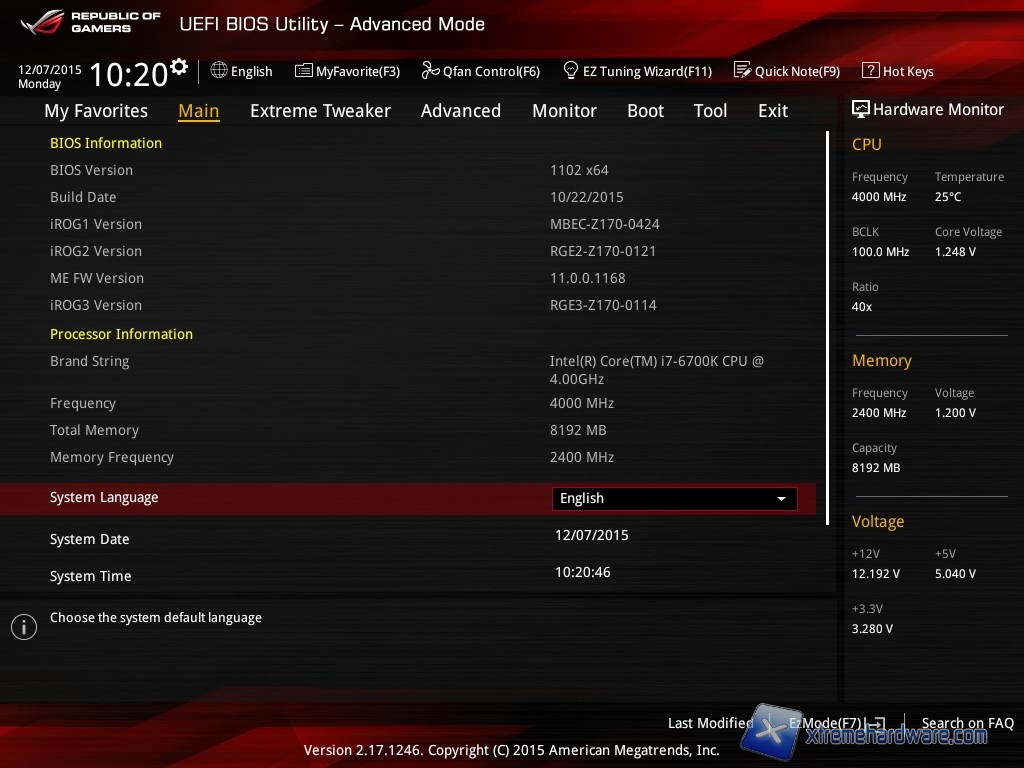Open Search on FAQ link
Viewport: 1024px width, 768px height.
point(967,723)
